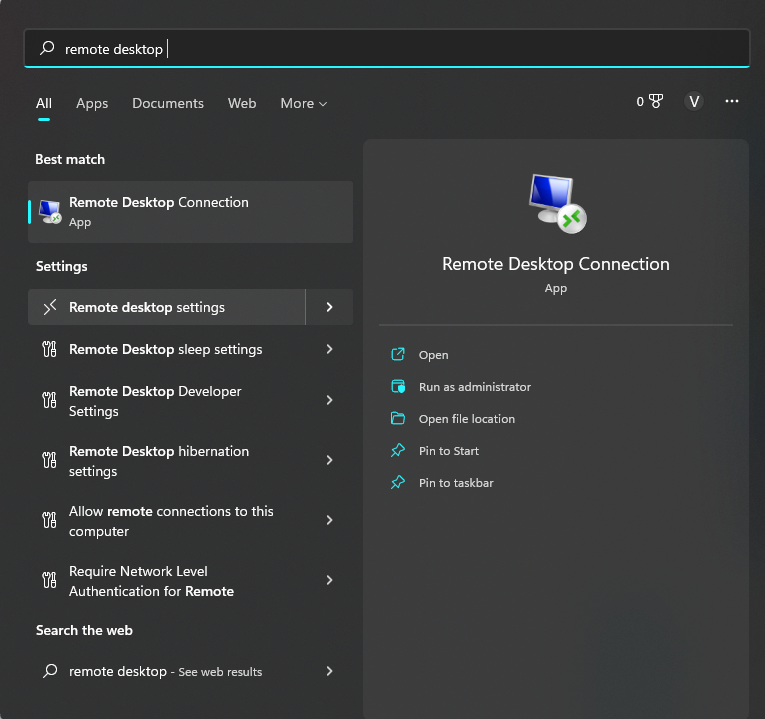Click the web search magnifier icon
This screenshot has width=765, height=719.
pyautogui.click(x=50, y=671)
